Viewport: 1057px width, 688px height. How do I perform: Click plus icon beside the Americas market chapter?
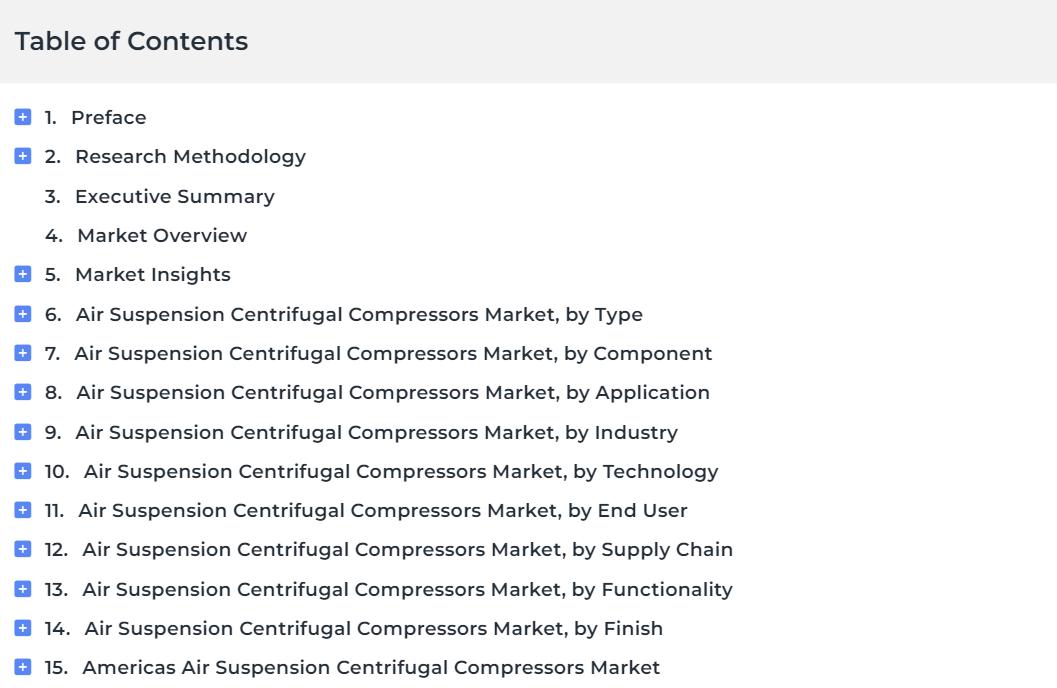[23, 667]
